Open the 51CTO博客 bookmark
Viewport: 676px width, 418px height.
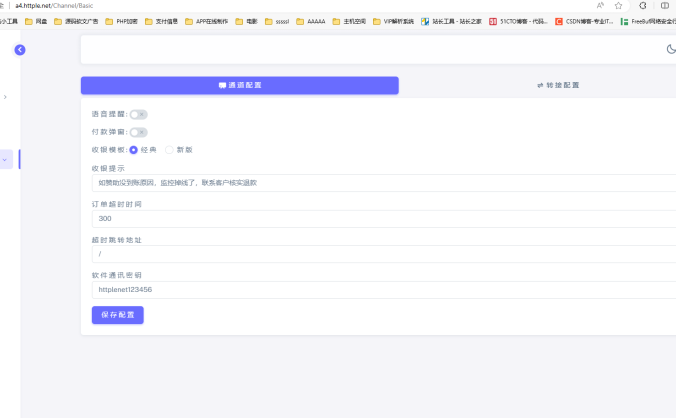pyautogui.click(x=518, y=21)
